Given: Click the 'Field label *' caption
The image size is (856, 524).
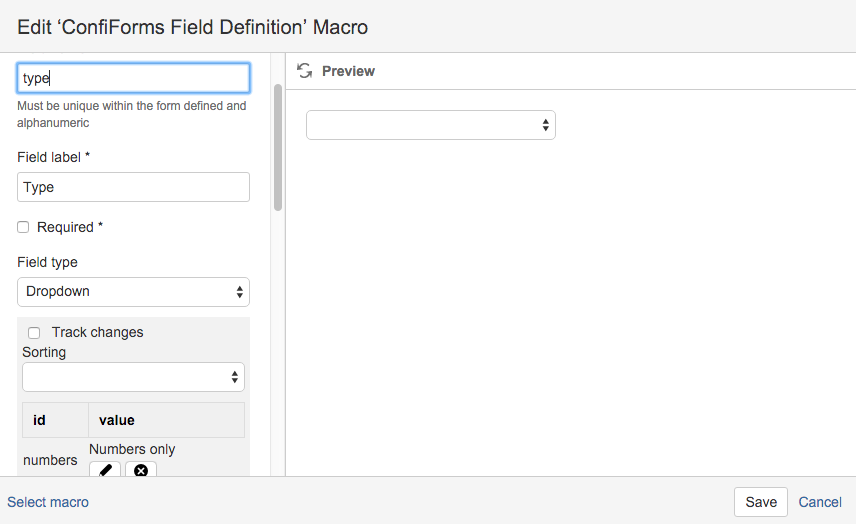Looking at the screenshot, I should (x=54, y=157).
